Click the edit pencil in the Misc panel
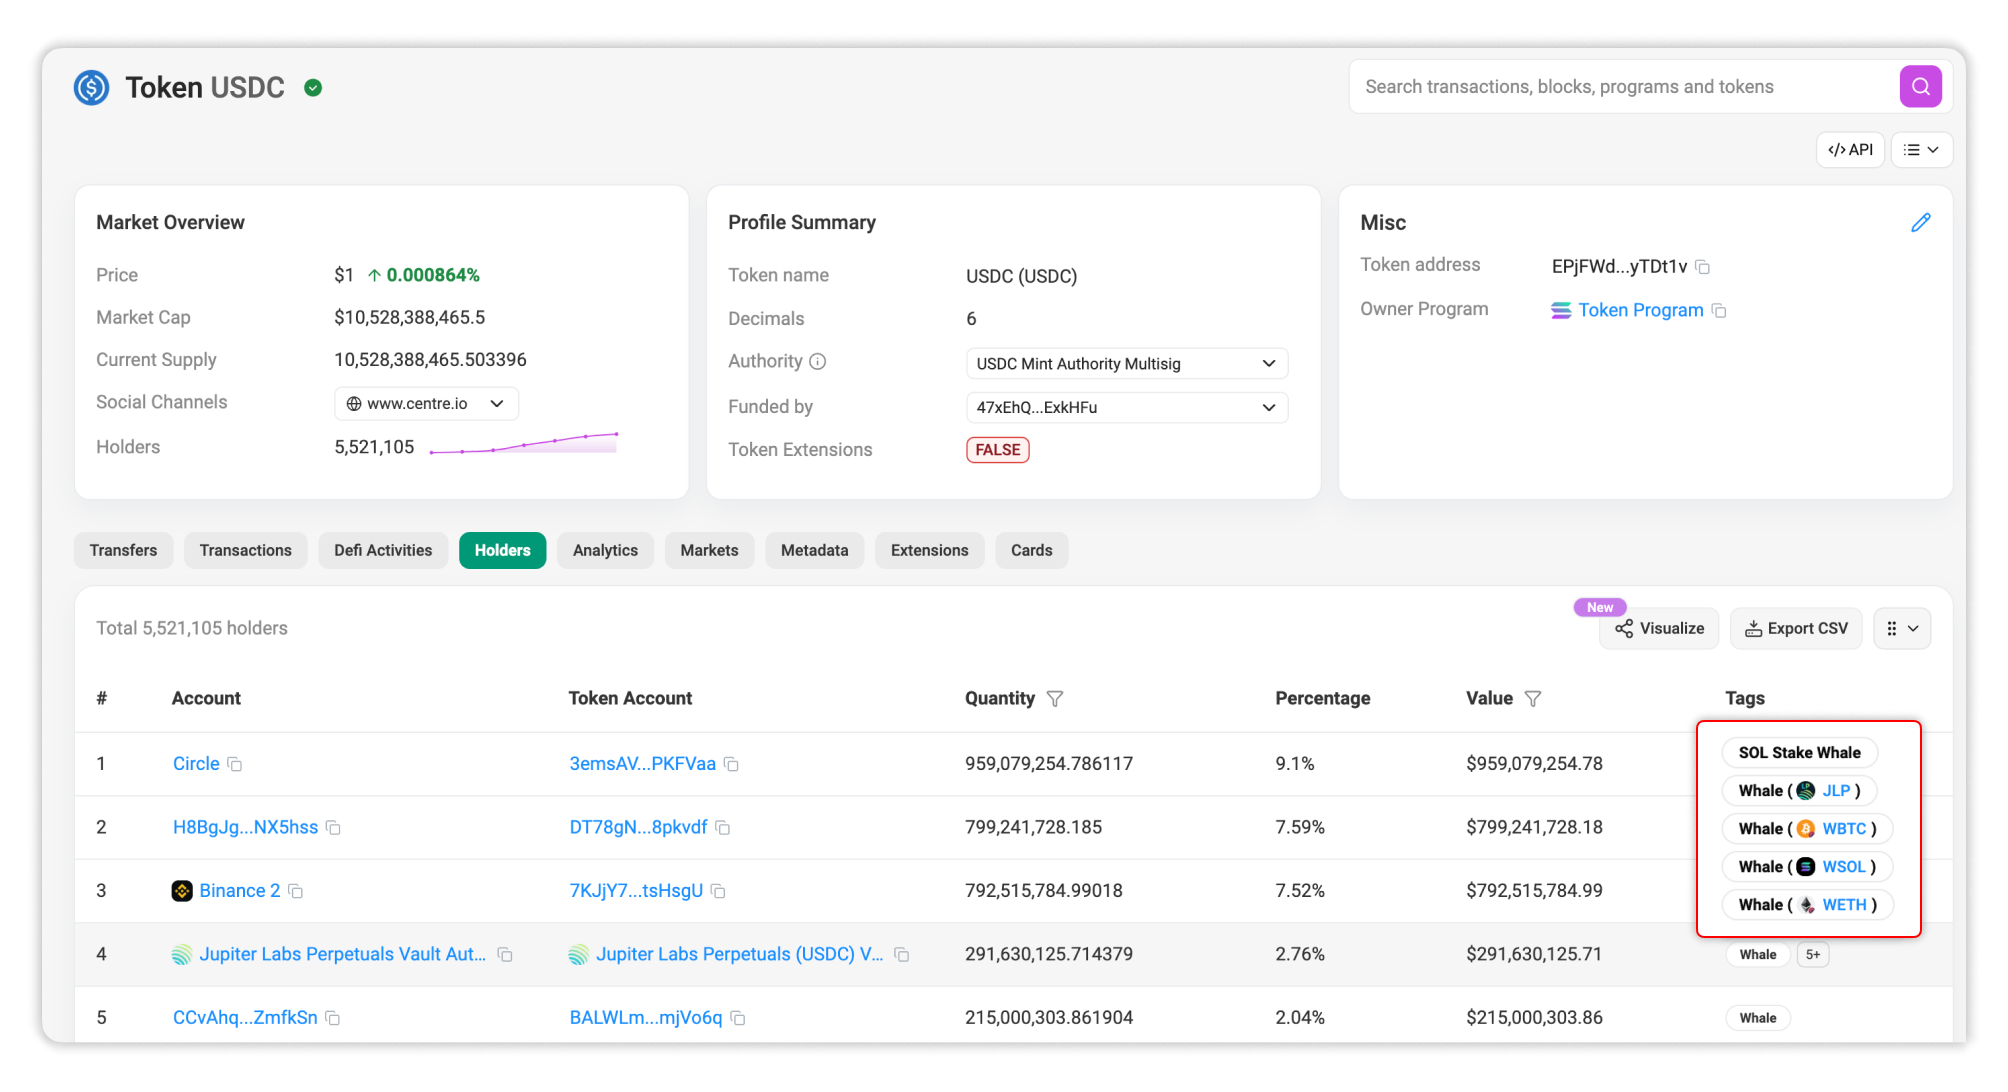The width and height of the screenshot is (2008, 1092). coord(1920,222)
